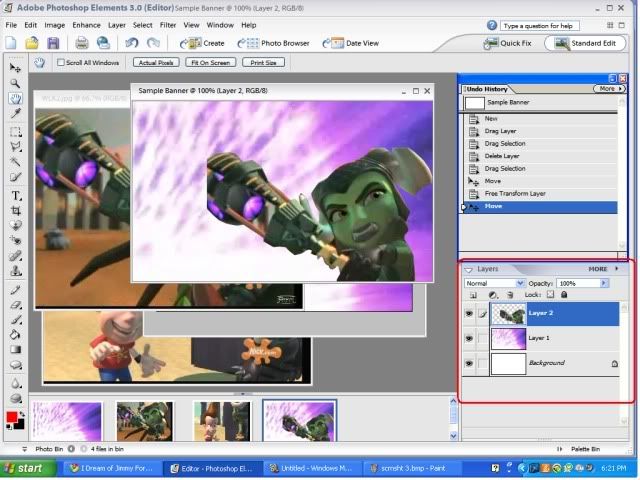Select the Move tool
Image resolution: width=640 pixels, height=480 pixels.
16,67
